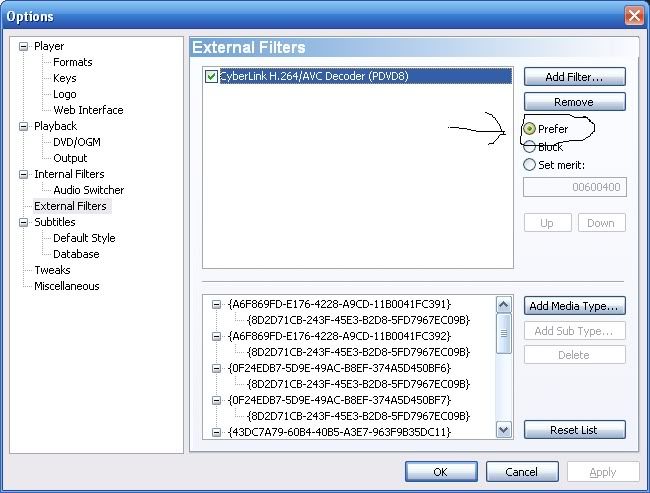Select {0F24EDB7-5D9E-49AC-B8EF-374A5D450BF6} entry
The image size is (650, 493).
339,368
